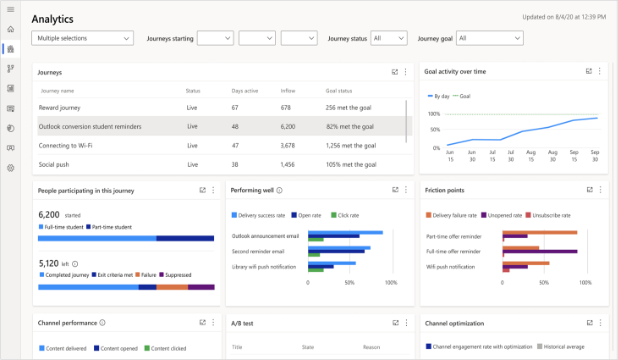Go to Home in the sidebar
The height and width of the screenshot is (360, 618).
[11, 29]
